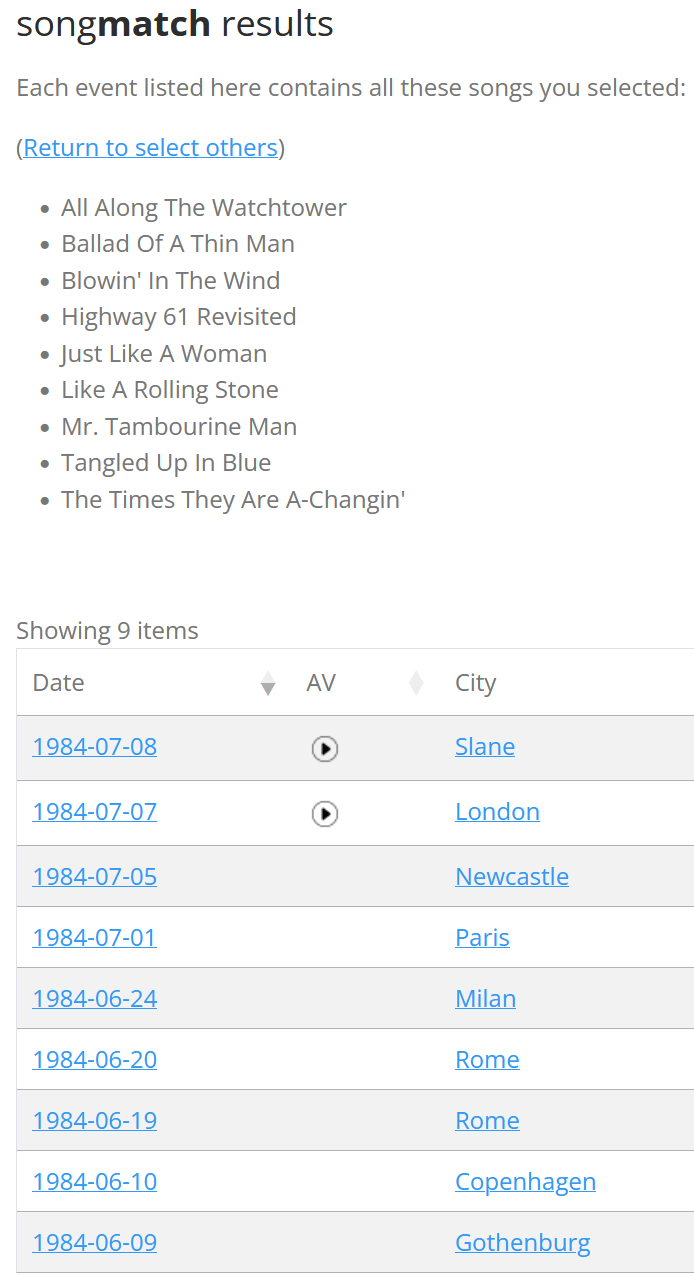Image resolution: width=694 pixels, height=1276 pixels.
Task: Play the AV icon for 1984-07-07 London
Action: tap(325, 814)
